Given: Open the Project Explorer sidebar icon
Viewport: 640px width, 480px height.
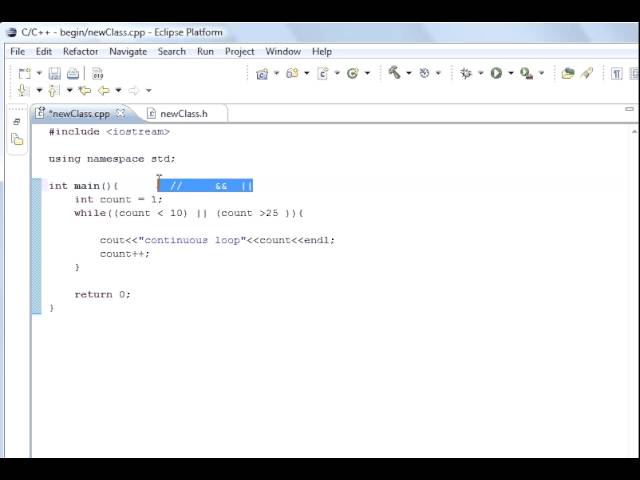Looking at the screenshot, I should click(17, 140).
